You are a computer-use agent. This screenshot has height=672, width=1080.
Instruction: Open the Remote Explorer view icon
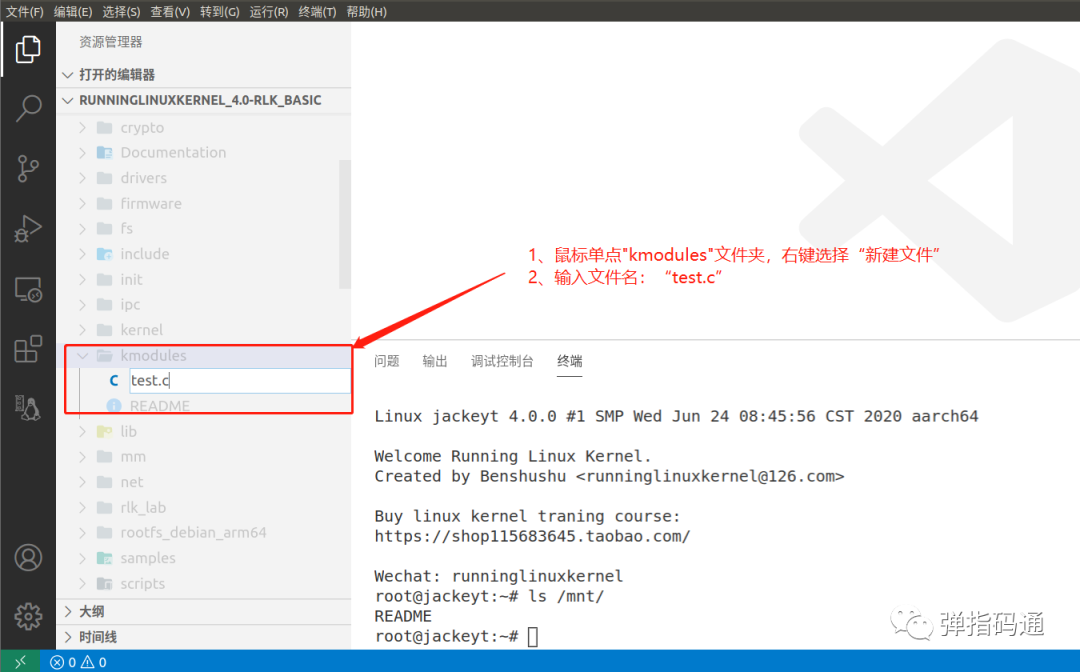pyautogui.click(x=28, y=289)
